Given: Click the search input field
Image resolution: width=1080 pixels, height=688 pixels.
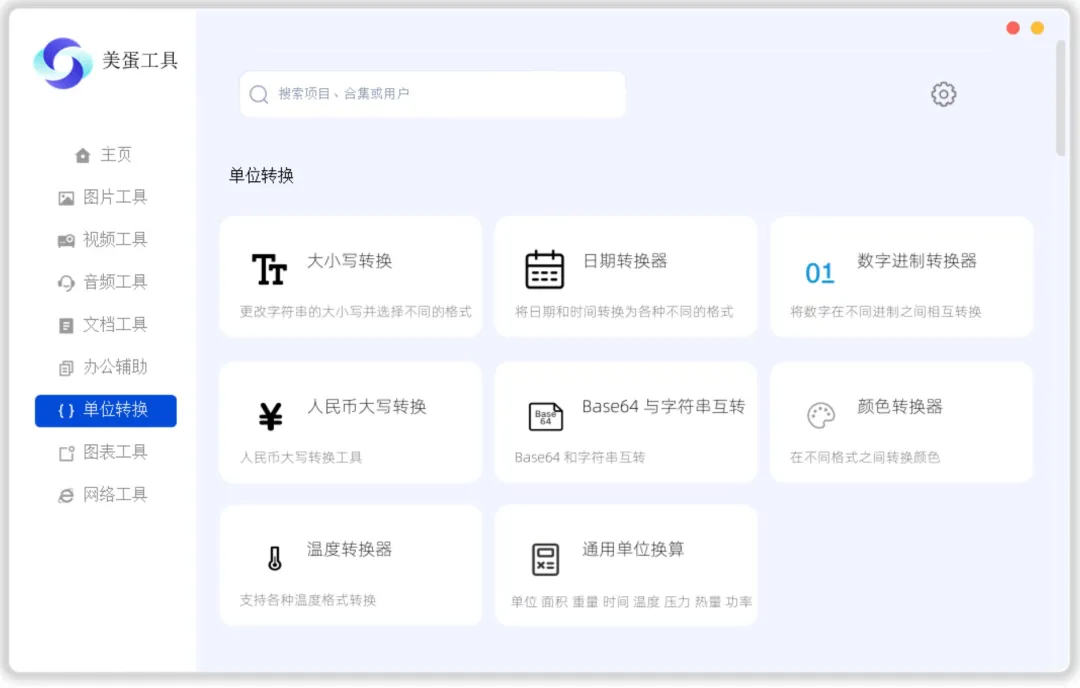Looking at the screenshot, I should pos(432,94).
